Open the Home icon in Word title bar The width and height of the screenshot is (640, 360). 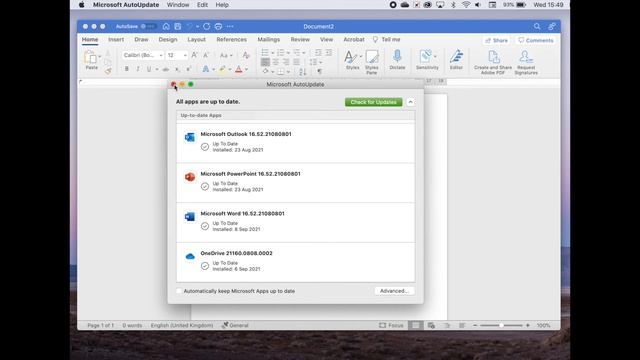point(166,27)
